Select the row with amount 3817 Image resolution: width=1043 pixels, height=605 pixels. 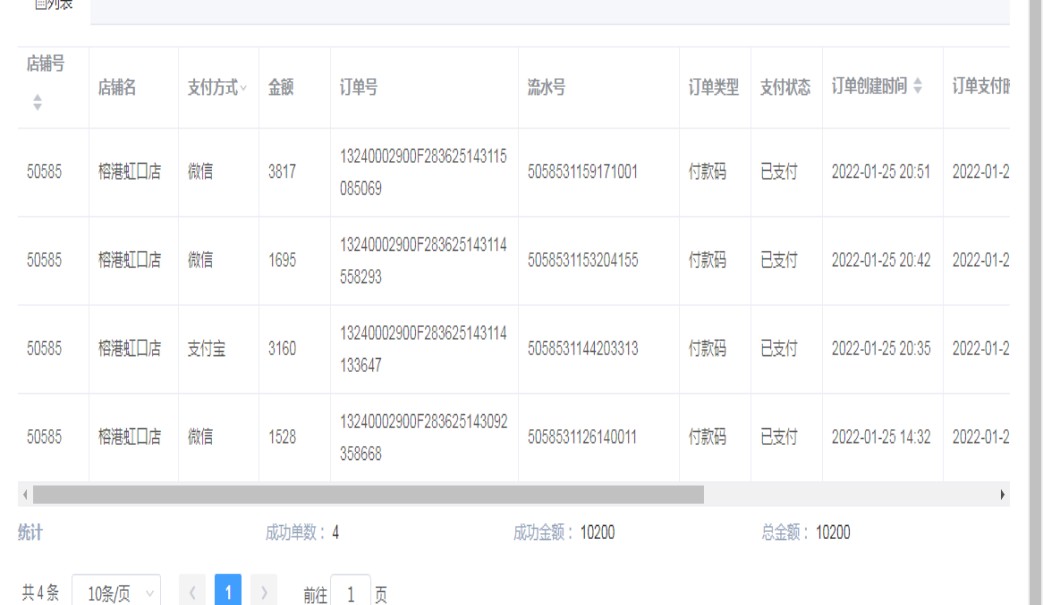click(281, 172)
